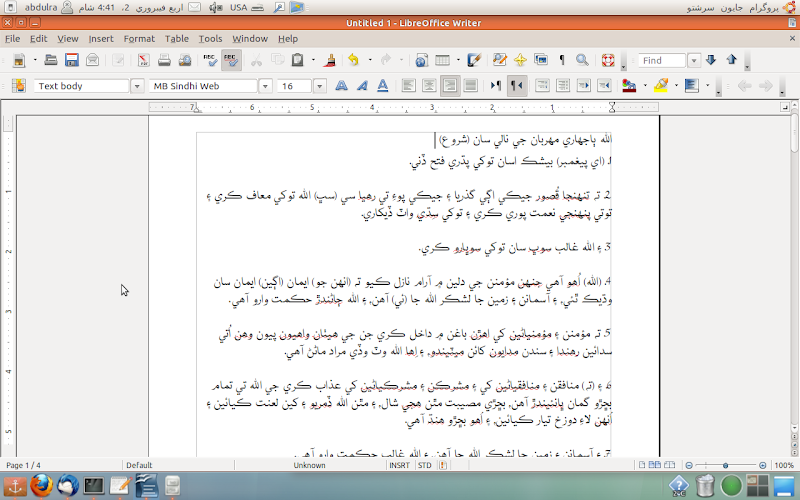Open LibreOffice Help lifebuoy icon
Screen dimensions: 800x500
[x=608, y=60]
